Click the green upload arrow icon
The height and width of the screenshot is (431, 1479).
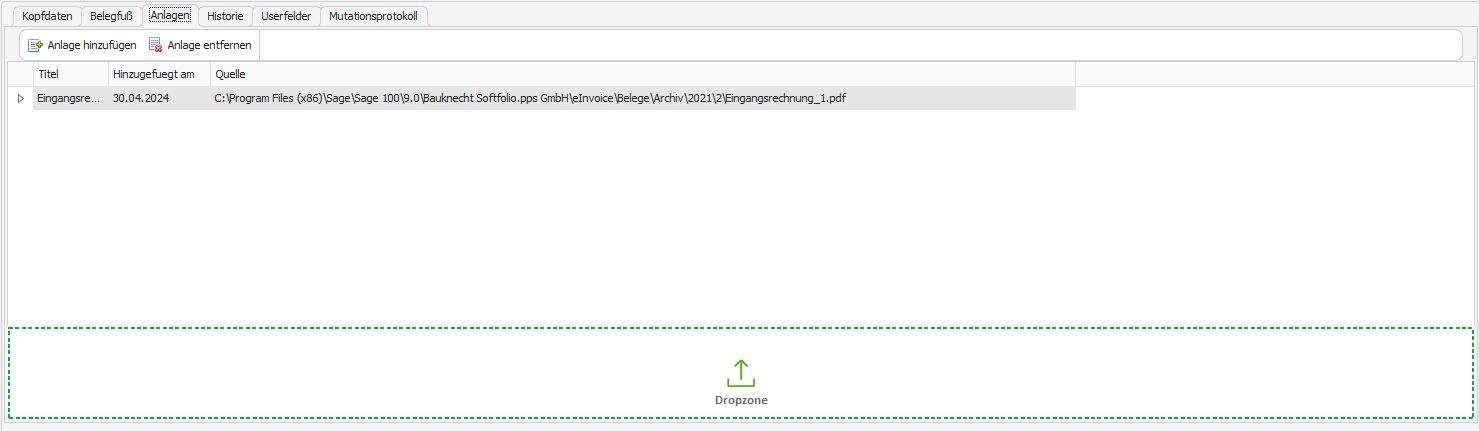[740, 373]
